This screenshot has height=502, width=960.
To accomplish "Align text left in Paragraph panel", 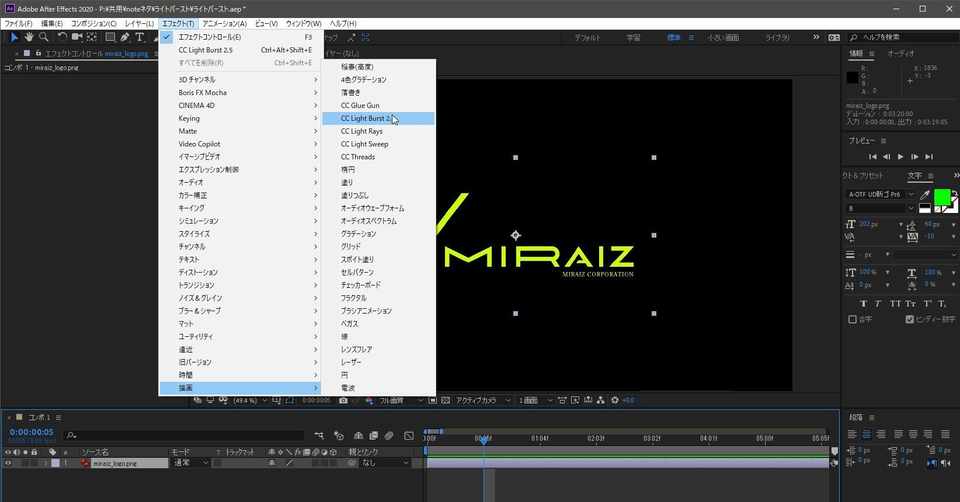I will (852, 434).
